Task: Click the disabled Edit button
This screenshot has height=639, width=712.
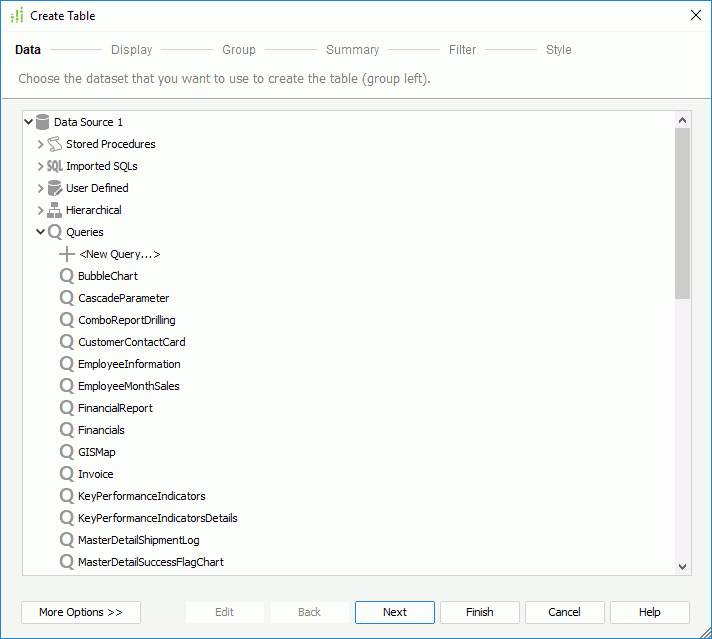Action: [224, 612]
